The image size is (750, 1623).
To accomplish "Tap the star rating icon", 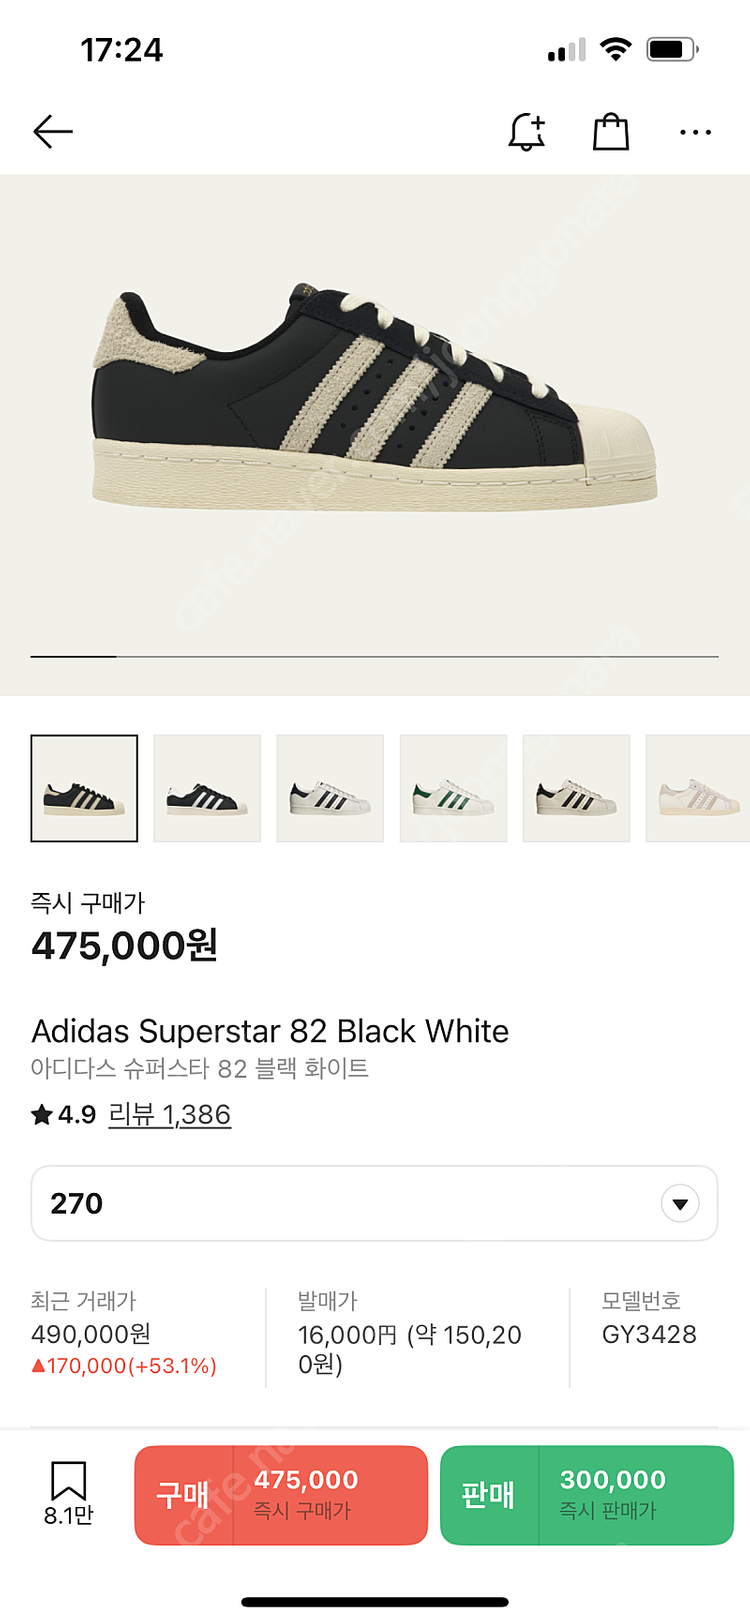I will 42,1115.
